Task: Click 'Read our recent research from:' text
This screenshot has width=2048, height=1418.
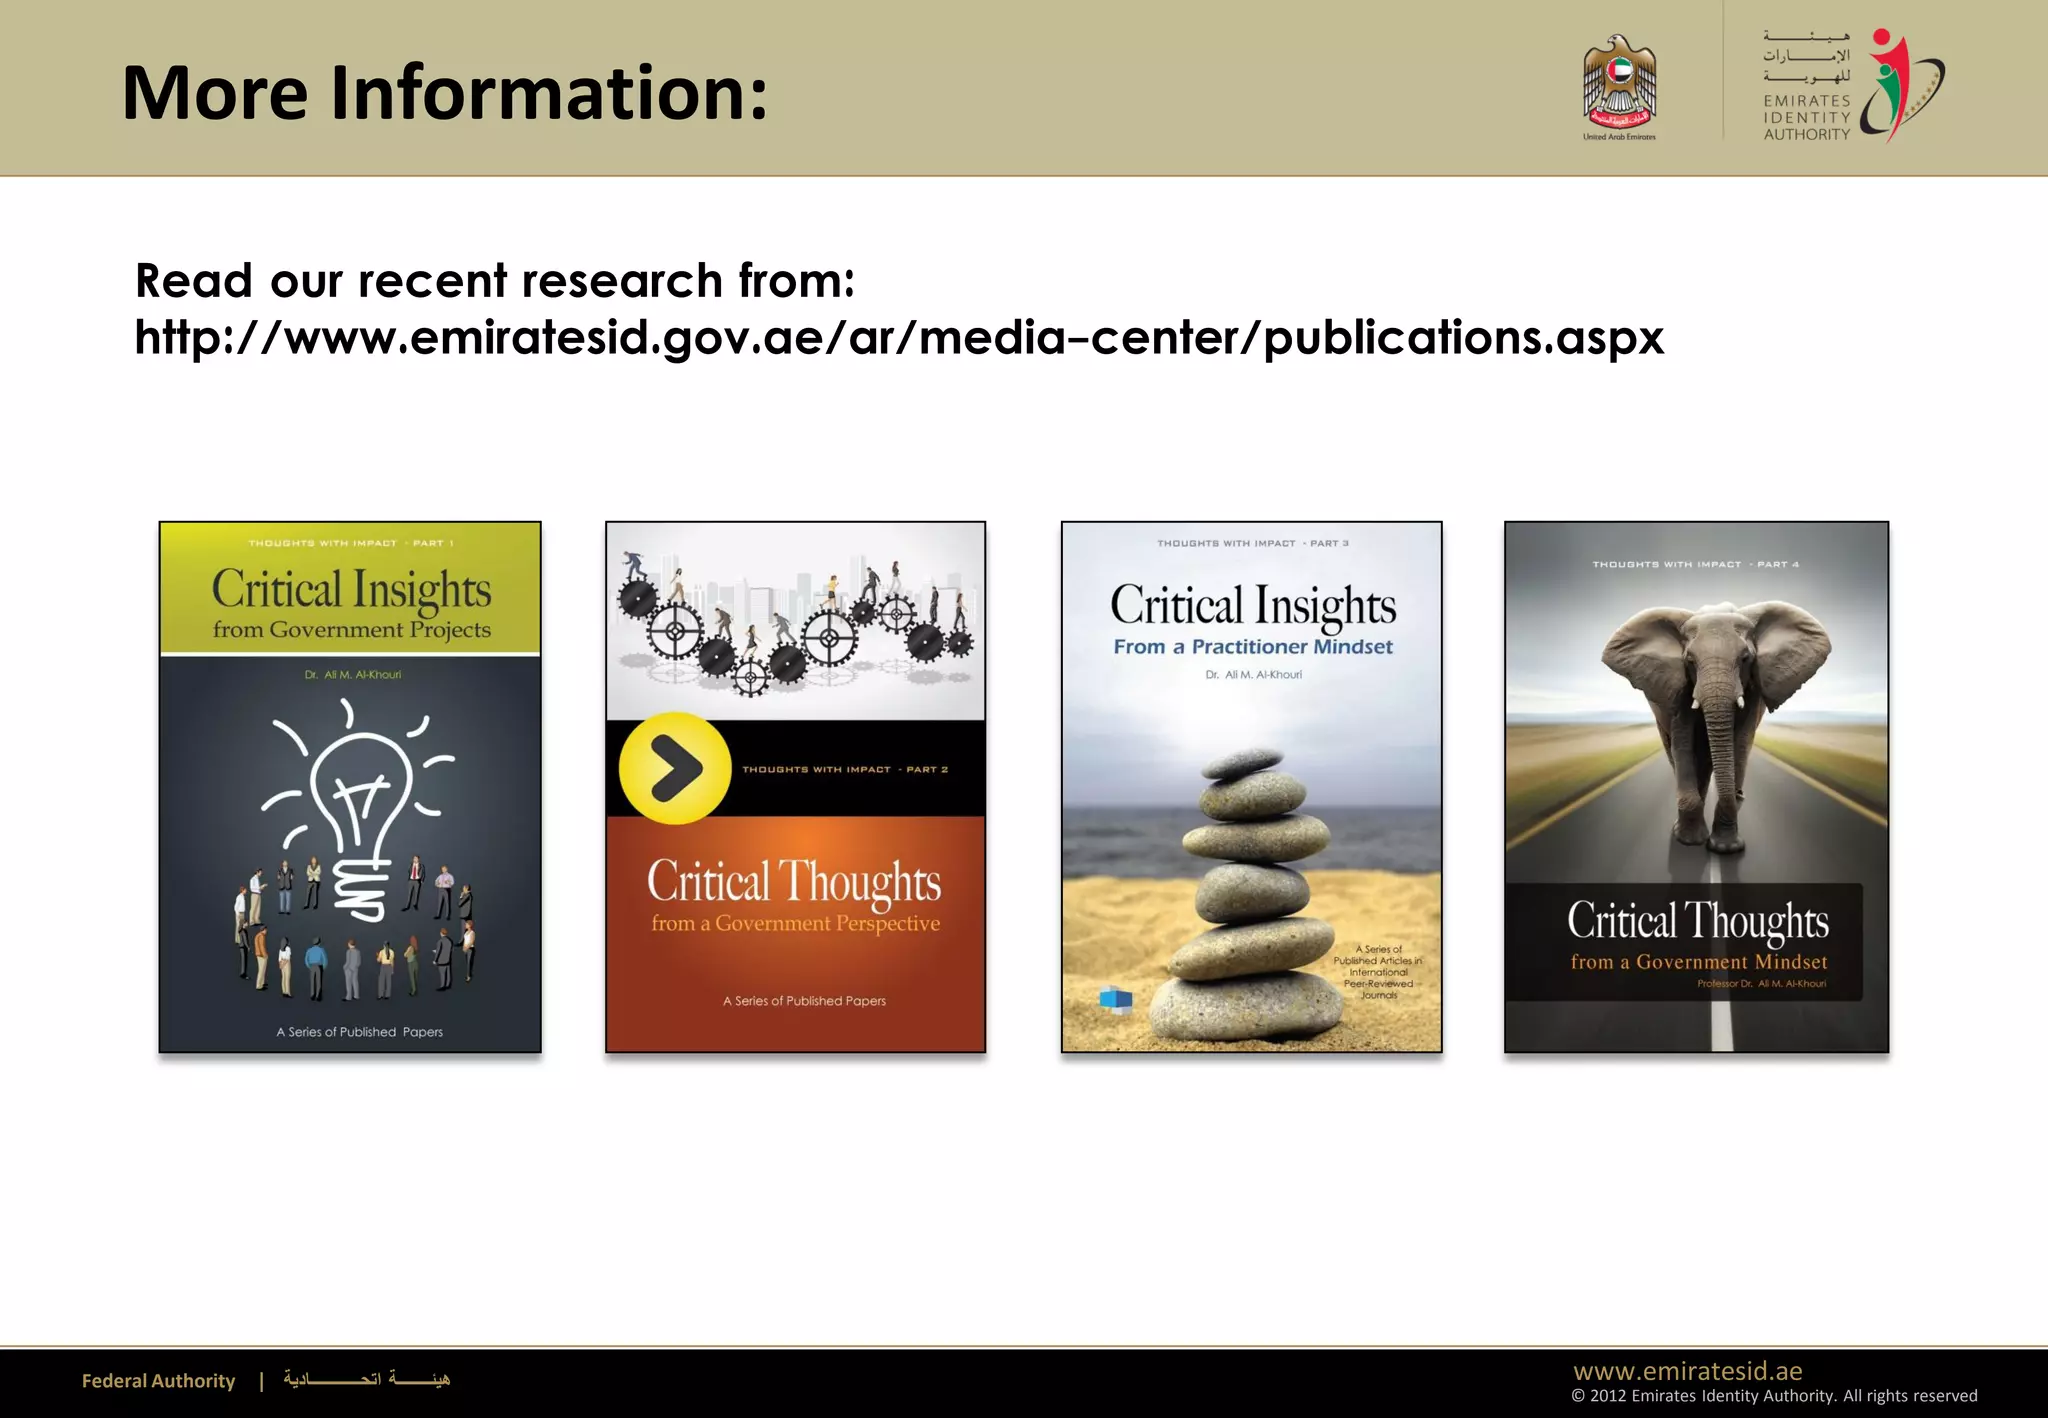Action: click(x=495, y=281)
